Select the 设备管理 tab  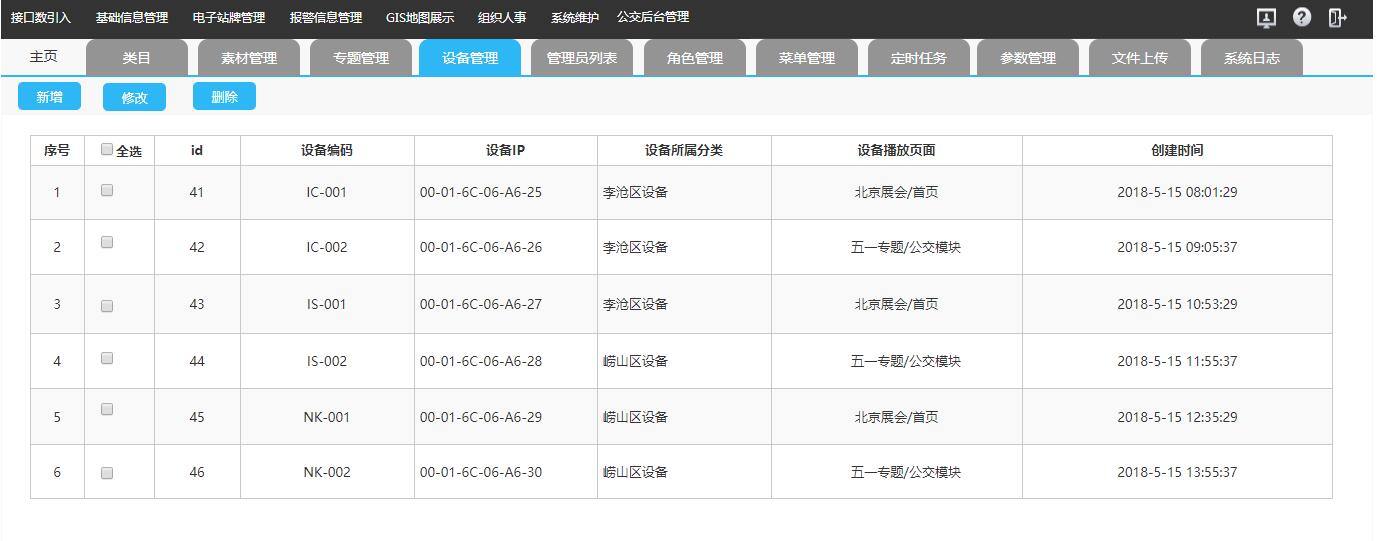[470, 58]
